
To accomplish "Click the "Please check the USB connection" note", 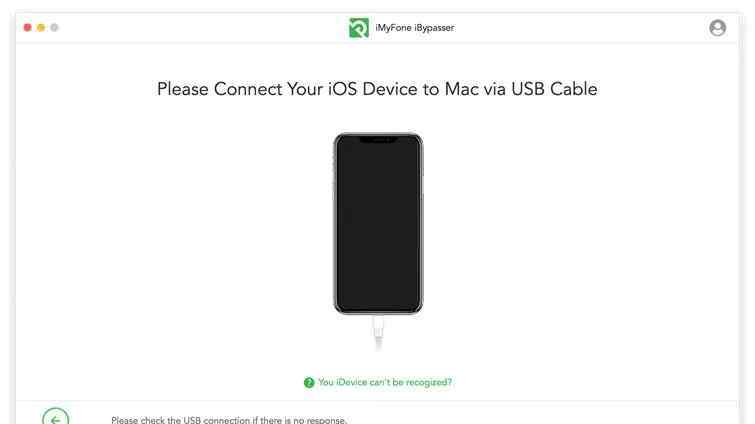I will (x=229, y=420).
